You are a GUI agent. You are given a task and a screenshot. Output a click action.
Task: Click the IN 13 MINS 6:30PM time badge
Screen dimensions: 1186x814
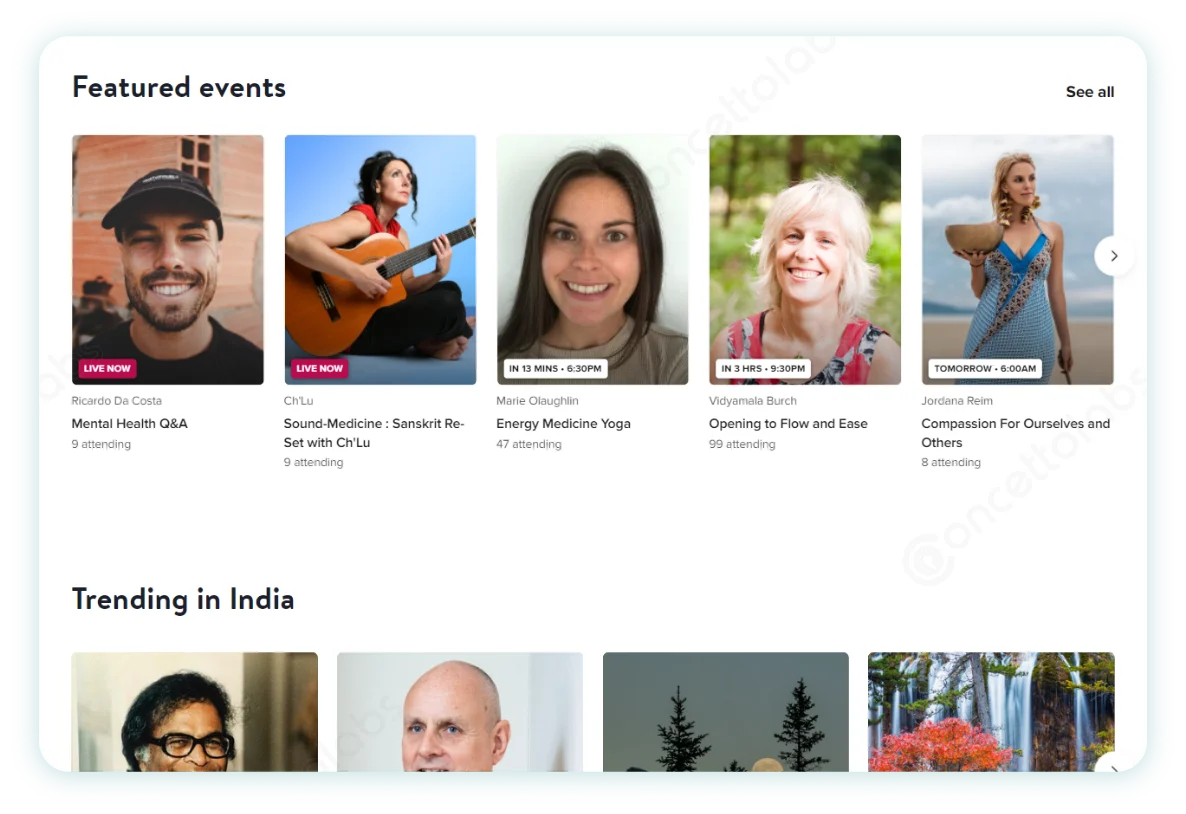555,368
